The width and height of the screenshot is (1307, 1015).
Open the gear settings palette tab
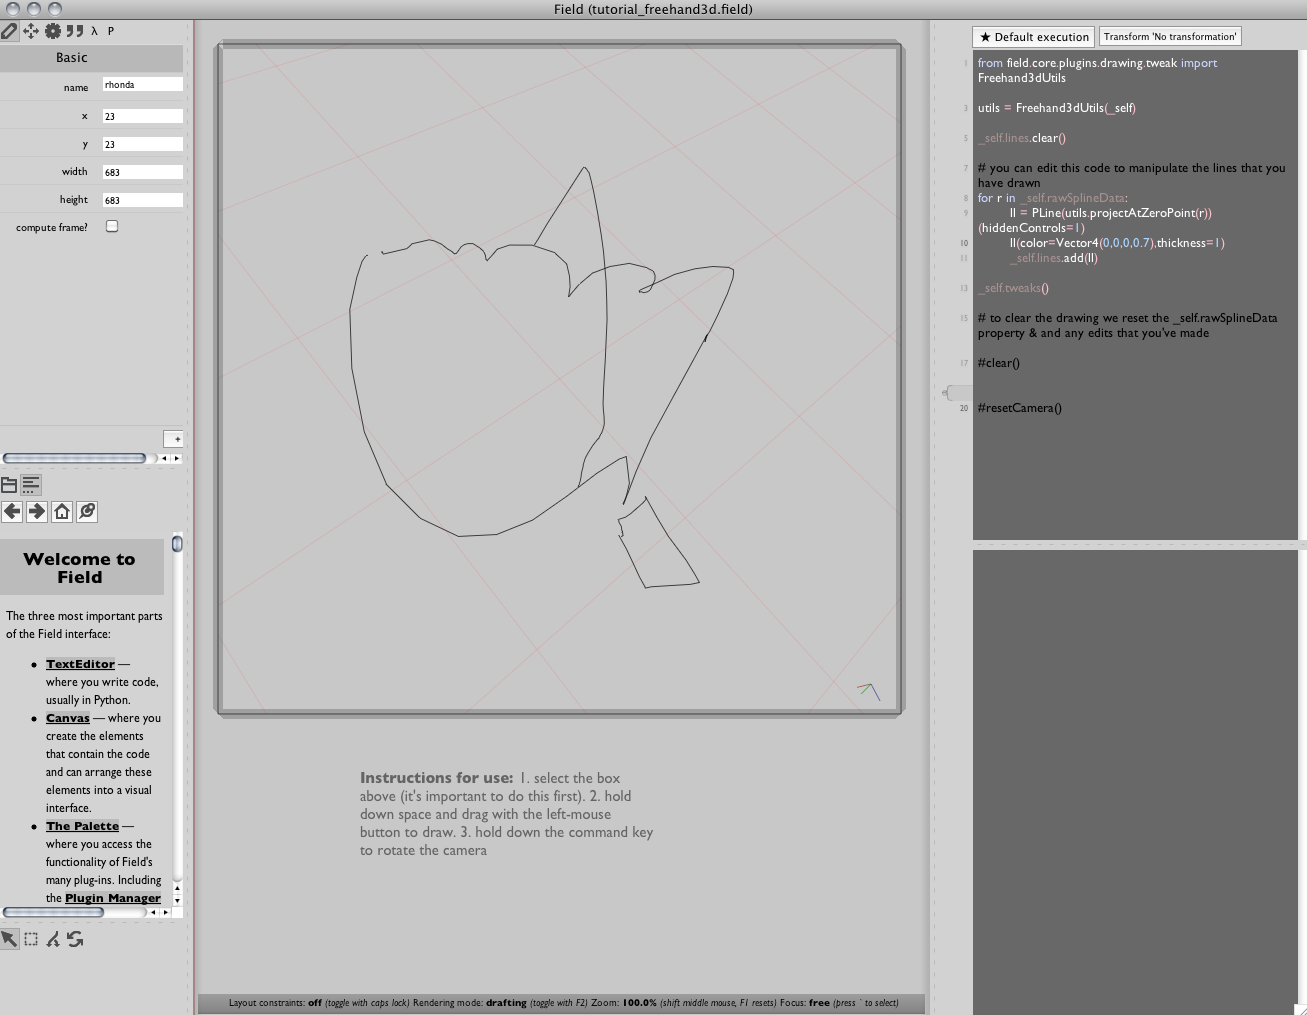click(53, 31)
